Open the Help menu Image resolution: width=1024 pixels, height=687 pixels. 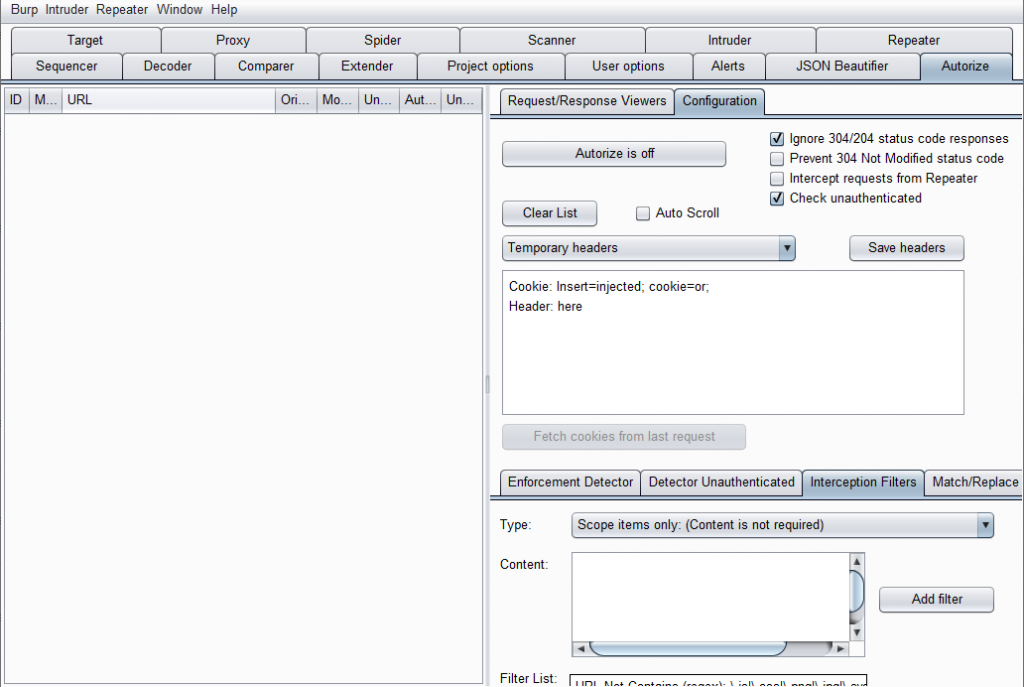[x=224, y=10]
